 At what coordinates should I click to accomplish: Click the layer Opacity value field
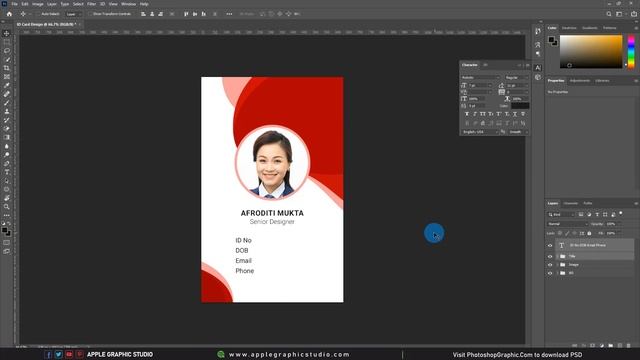tap(611, 224)
